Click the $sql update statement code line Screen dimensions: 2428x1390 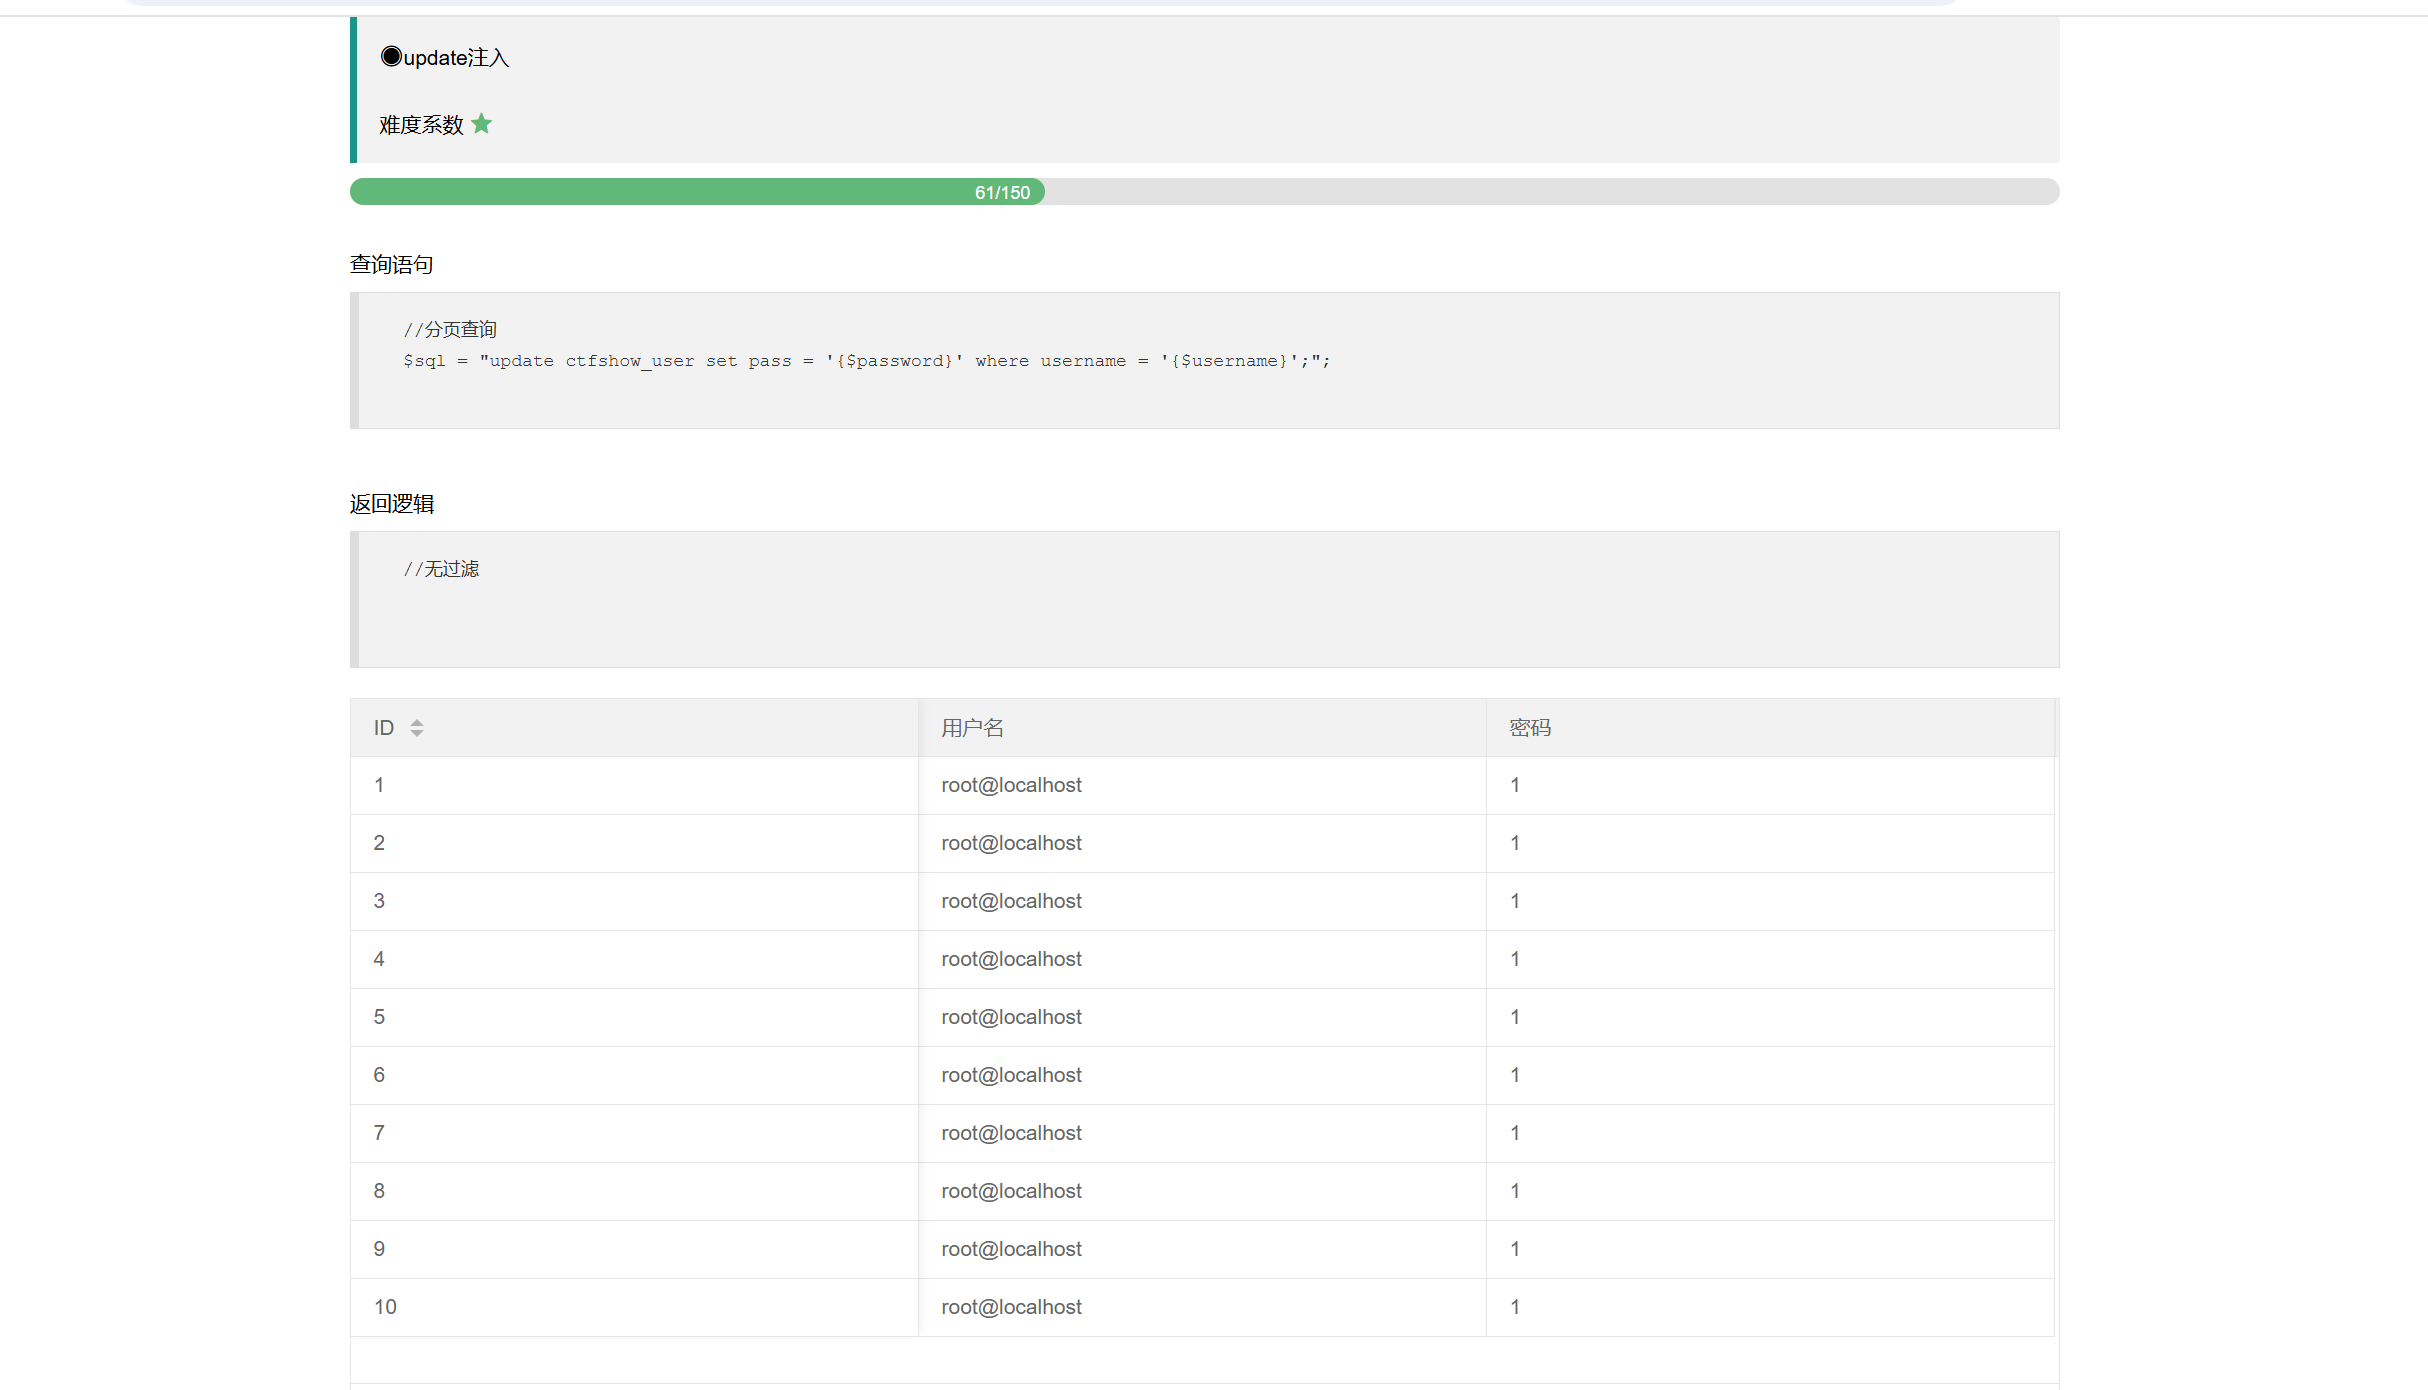pos(866,361)
